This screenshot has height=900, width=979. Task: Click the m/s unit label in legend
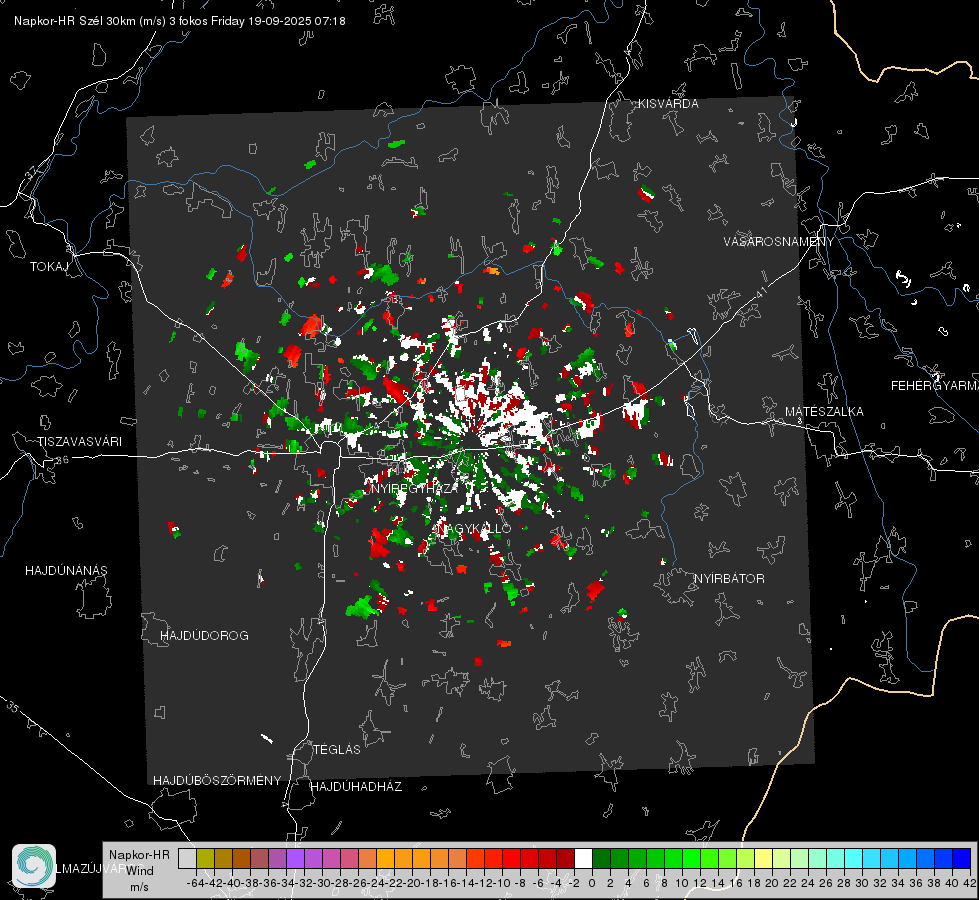pyautogui.click(x=139, y=887)
